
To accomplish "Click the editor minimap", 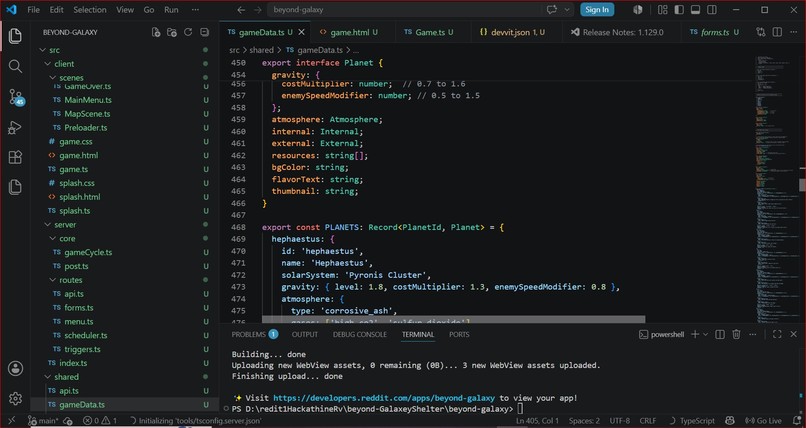I will click(x=776, y=188).
